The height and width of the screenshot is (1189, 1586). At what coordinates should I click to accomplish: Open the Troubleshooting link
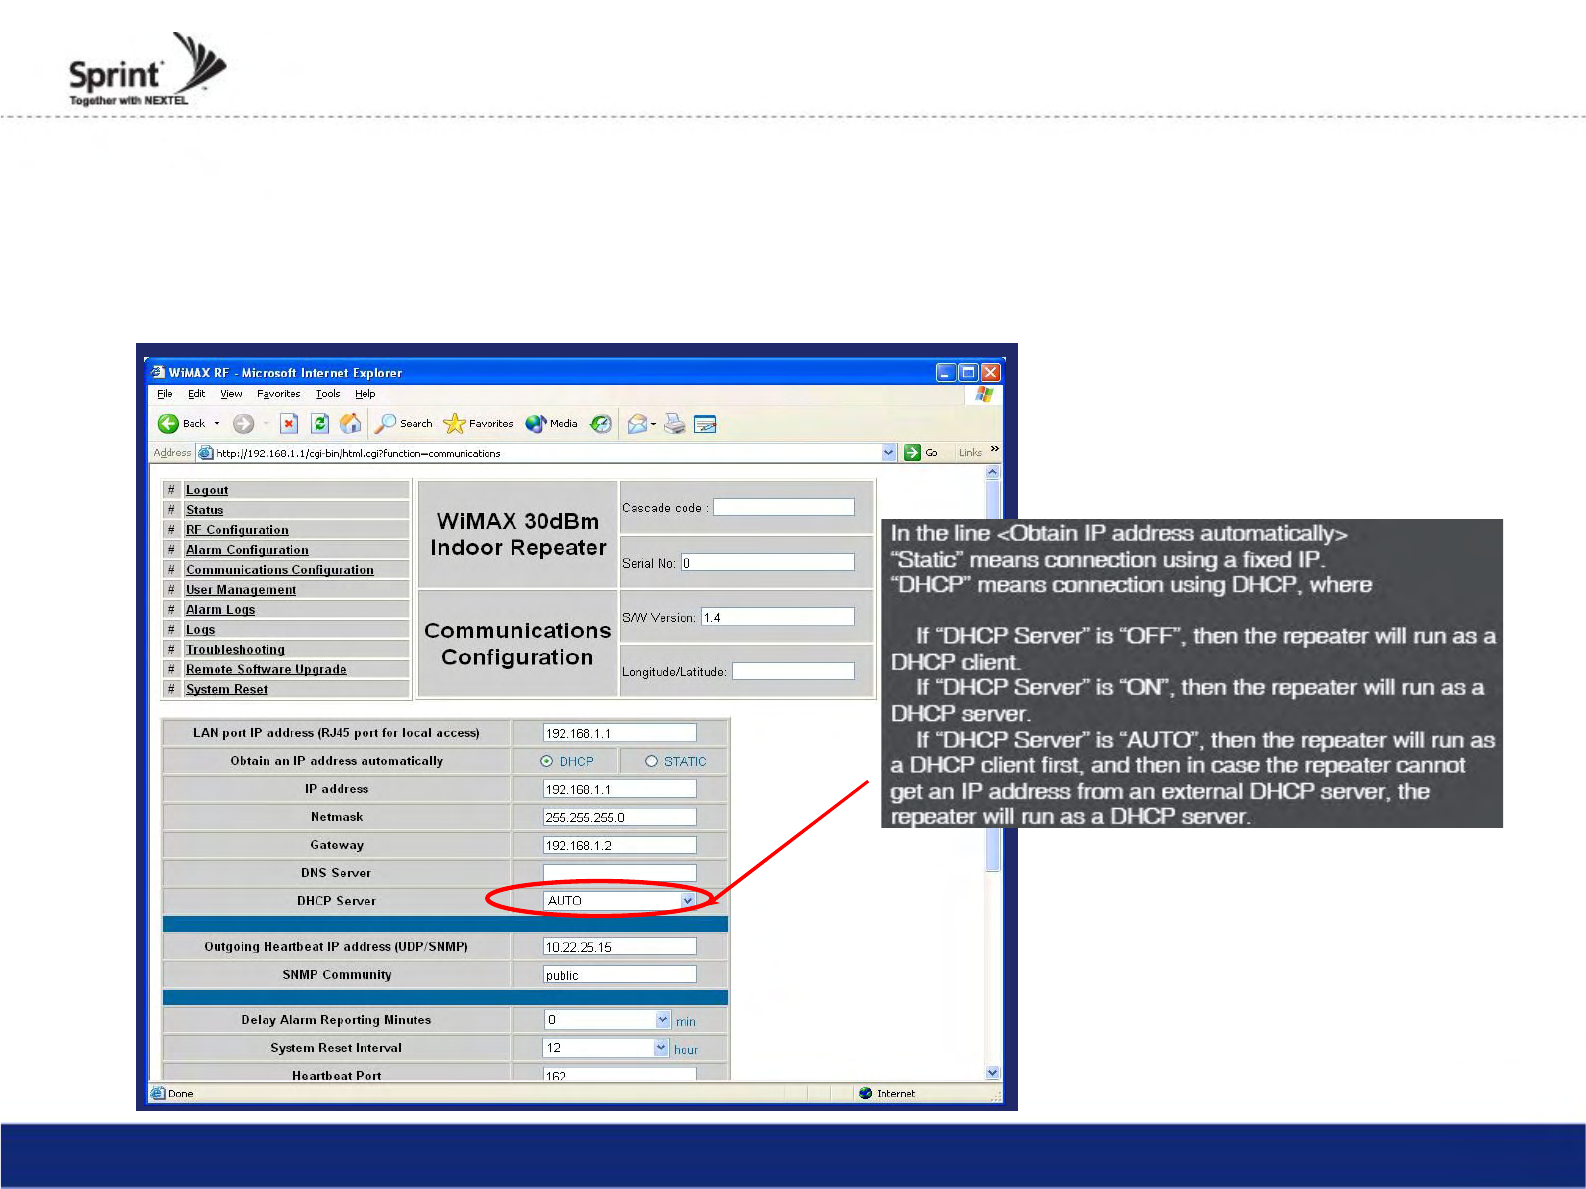click(235, 650)
